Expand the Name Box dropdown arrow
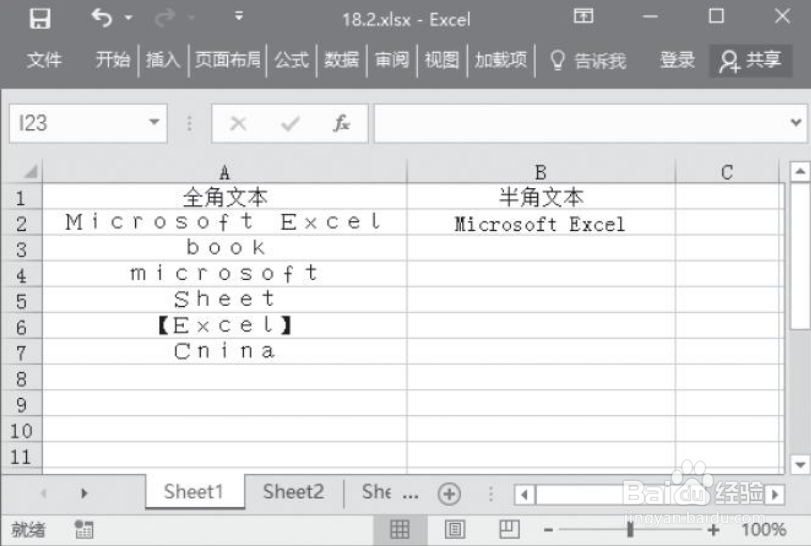Screen dimensions: 811x546 154,123
